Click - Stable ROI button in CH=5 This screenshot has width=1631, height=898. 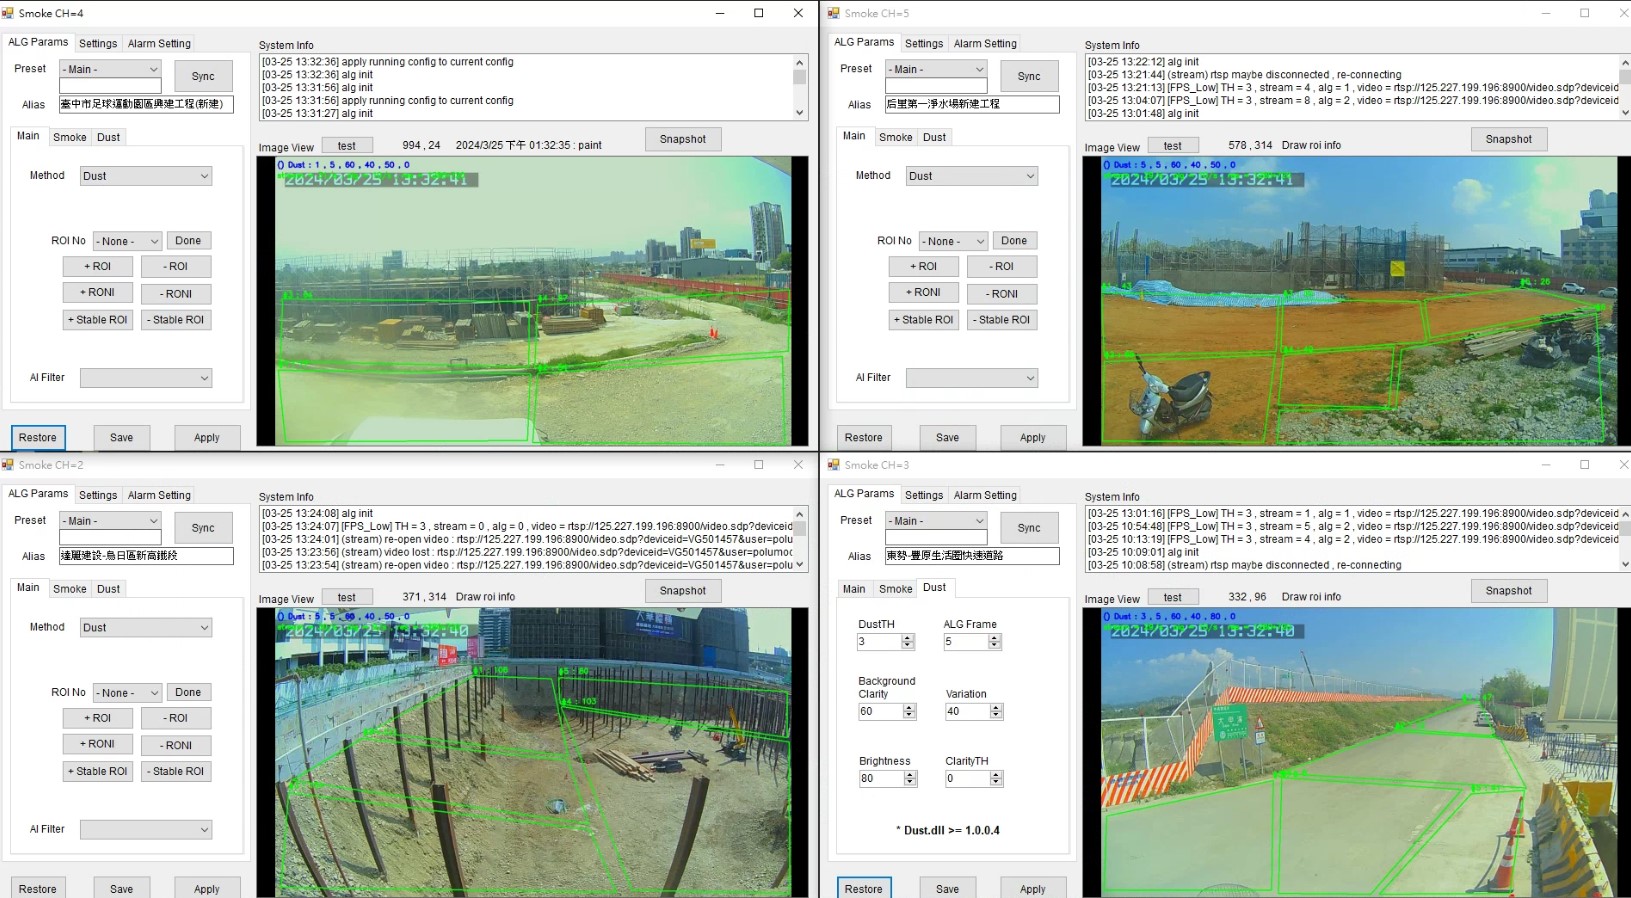(1003, 320)
